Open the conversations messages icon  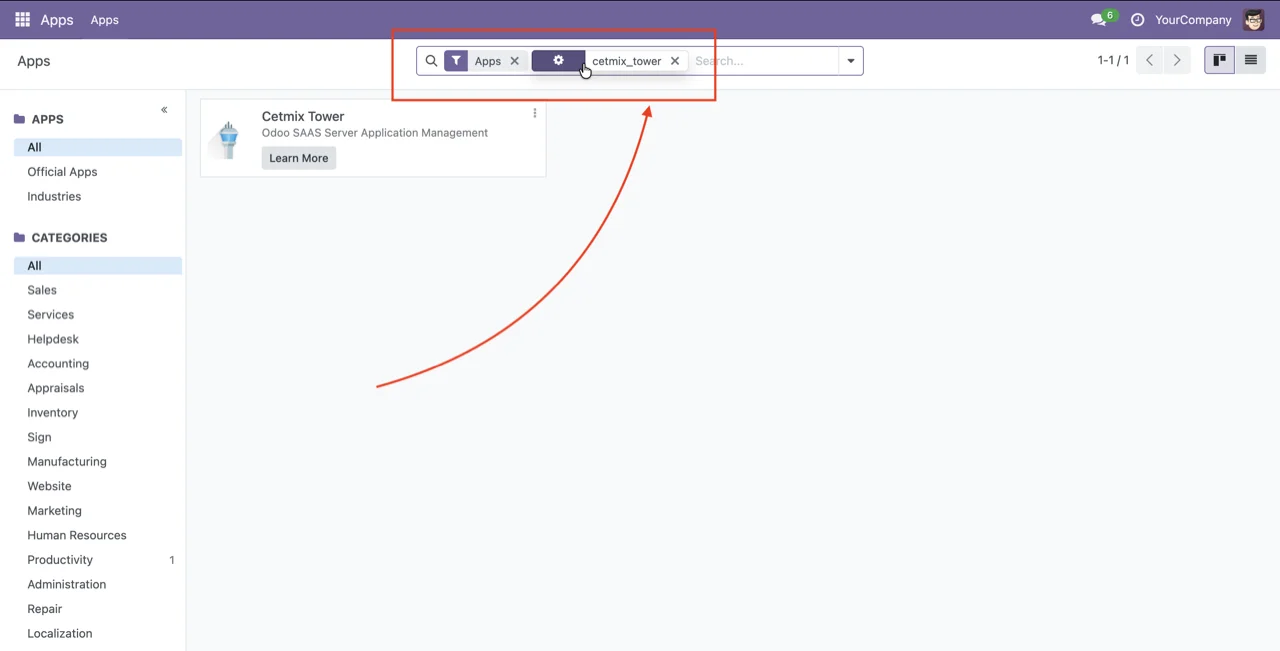[1099, 20]
